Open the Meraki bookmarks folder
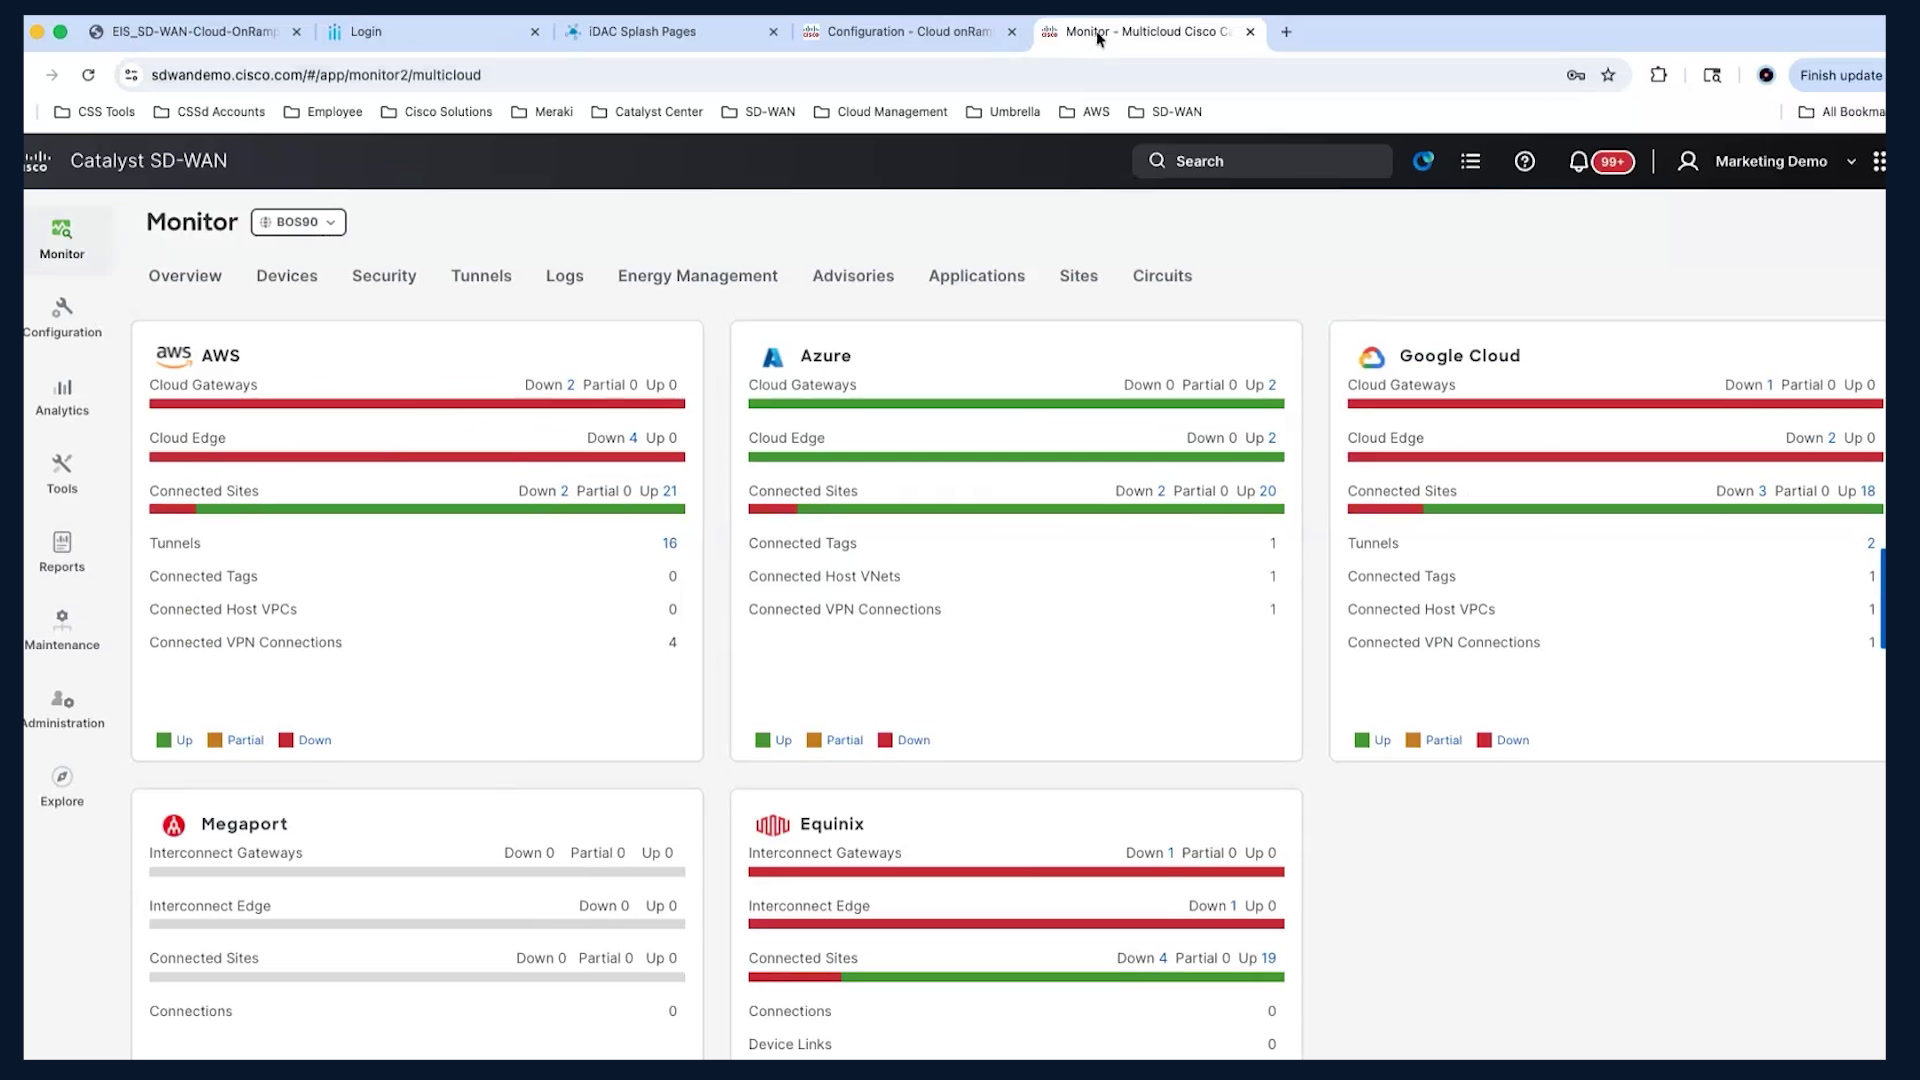Viewport: 1920px width, 1080px height. [542, 112]
